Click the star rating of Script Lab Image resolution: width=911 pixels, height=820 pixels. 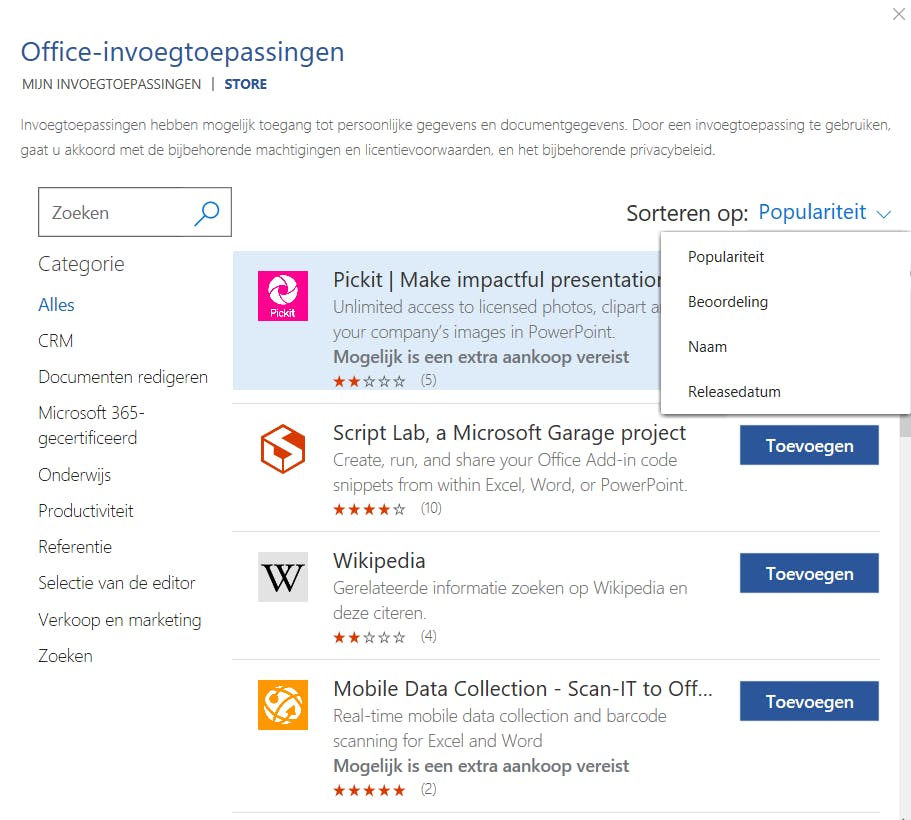[369, 508]
